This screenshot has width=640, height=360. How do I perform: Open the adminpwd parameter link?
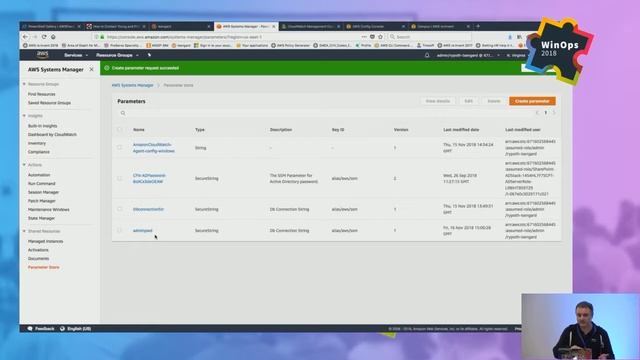coord(142,231)
